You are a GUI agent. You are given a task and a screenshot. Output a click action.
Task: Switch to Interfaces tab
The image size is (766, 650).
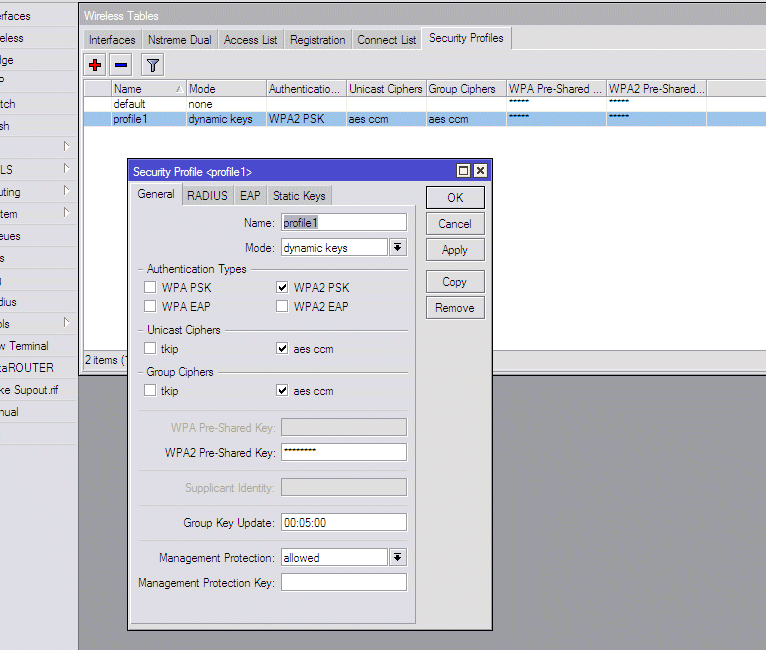click(x=112, y=40)
